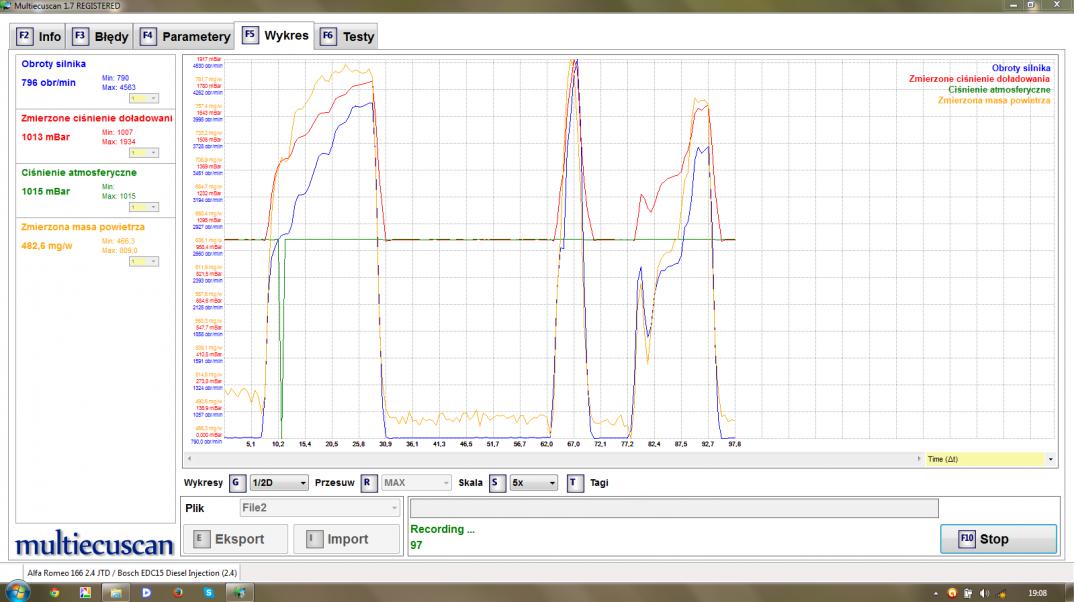Image resolution: width=1074 pixels, height=602 pixels.
Task: Click the G key icon beside Wykresy
Action: coord(237,483)
